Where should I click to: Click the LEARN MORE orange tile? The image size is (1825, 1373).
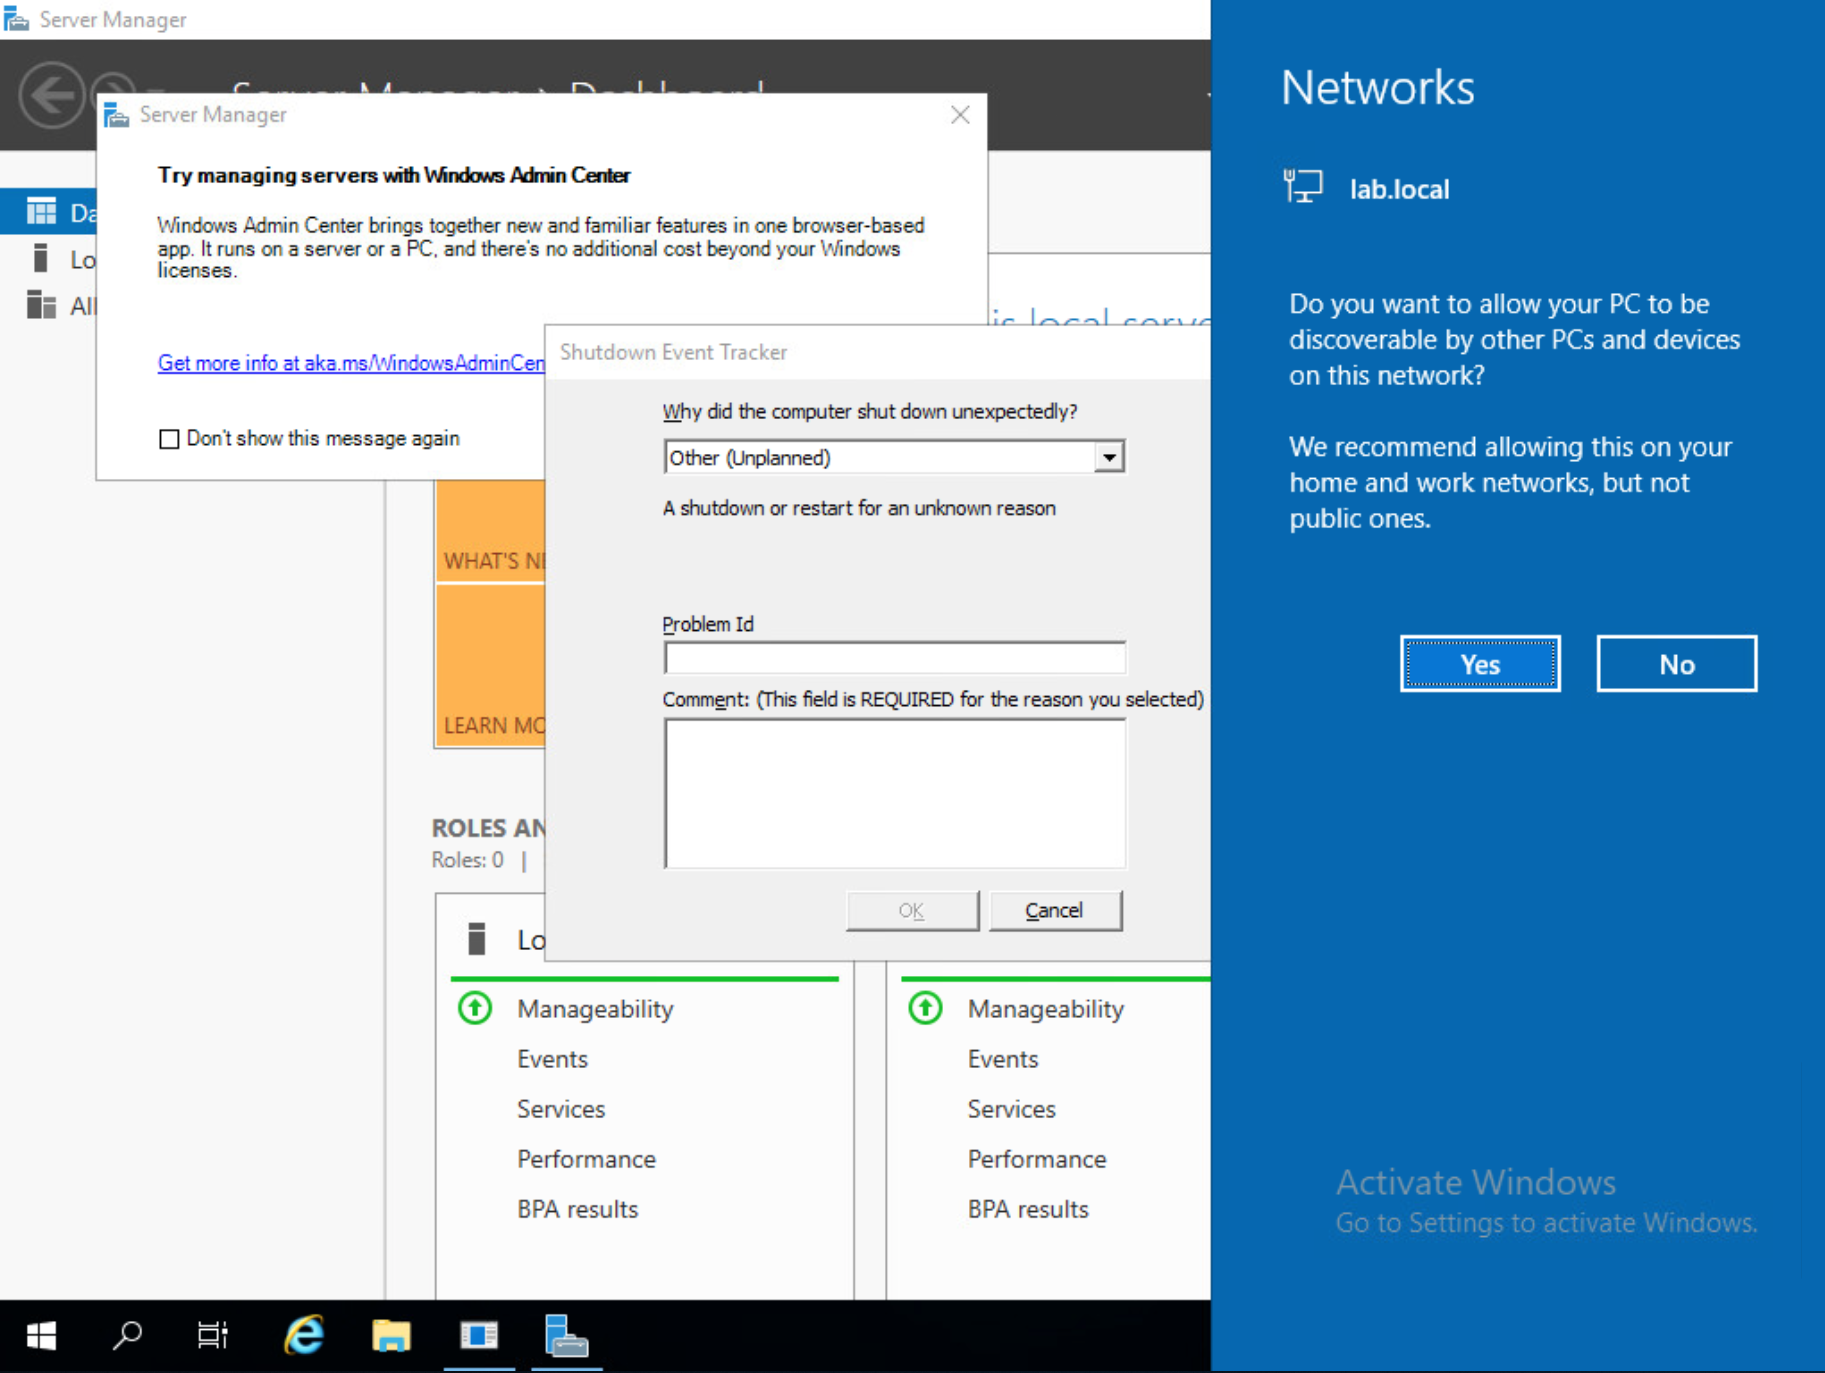pos(491,666)
